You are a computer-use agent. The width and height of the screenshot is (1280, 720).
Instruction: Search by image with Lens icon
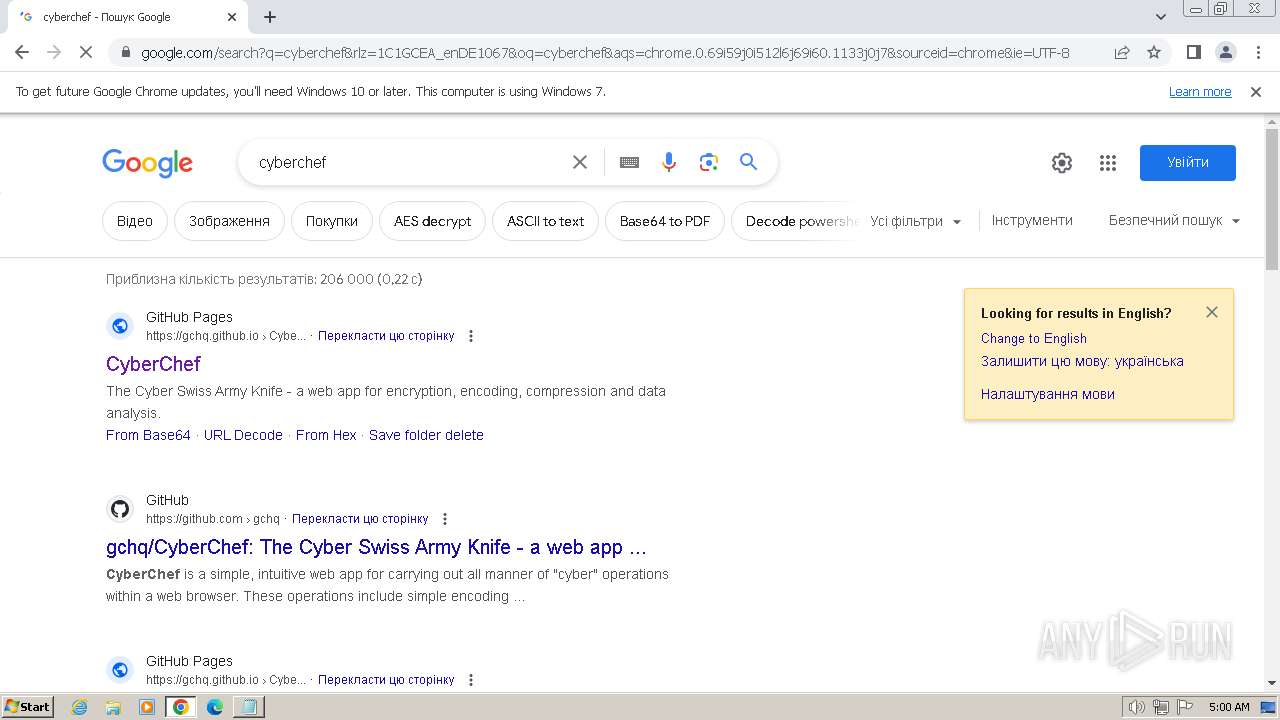coord(709,162)
